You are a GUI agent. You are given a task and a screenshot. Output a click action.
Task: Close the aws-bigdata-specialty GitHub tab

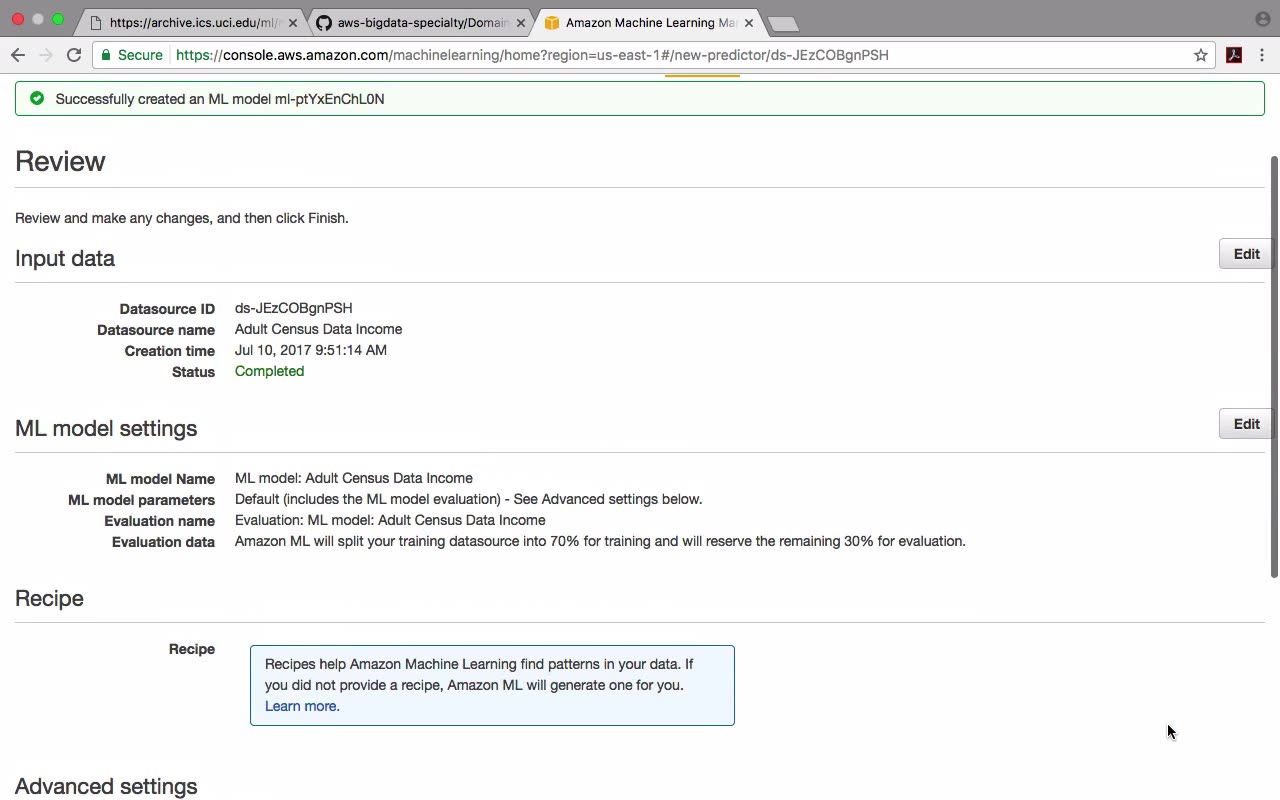click(520, 22)
